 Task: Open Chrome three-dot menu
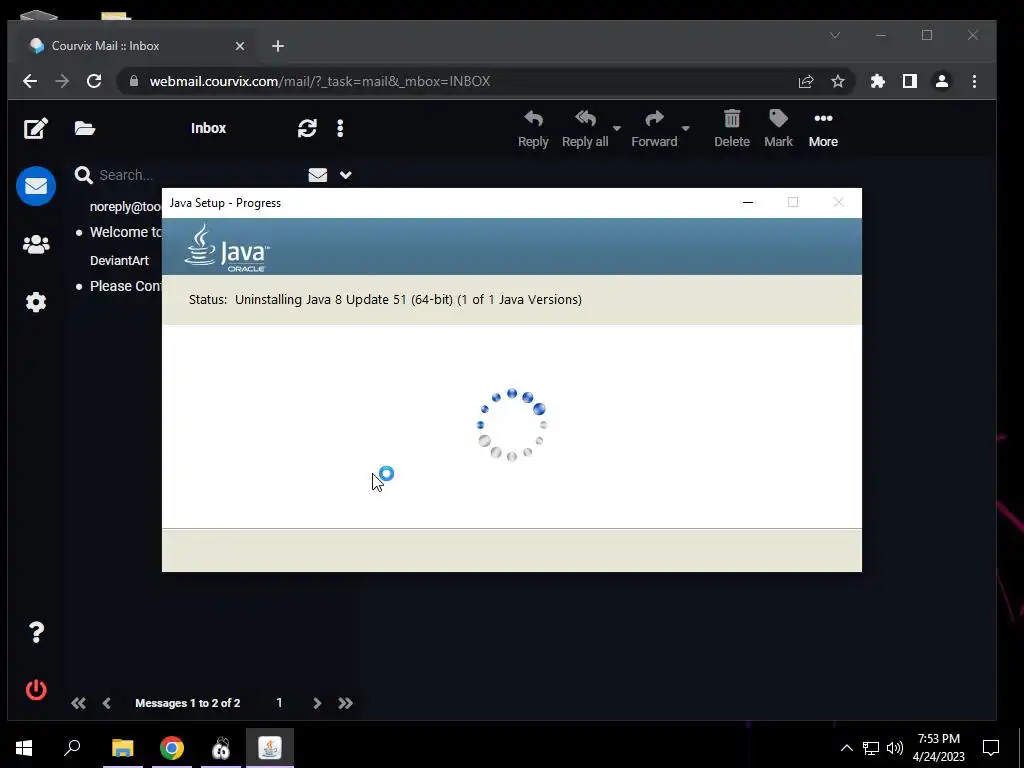click(x=974, y=81)
